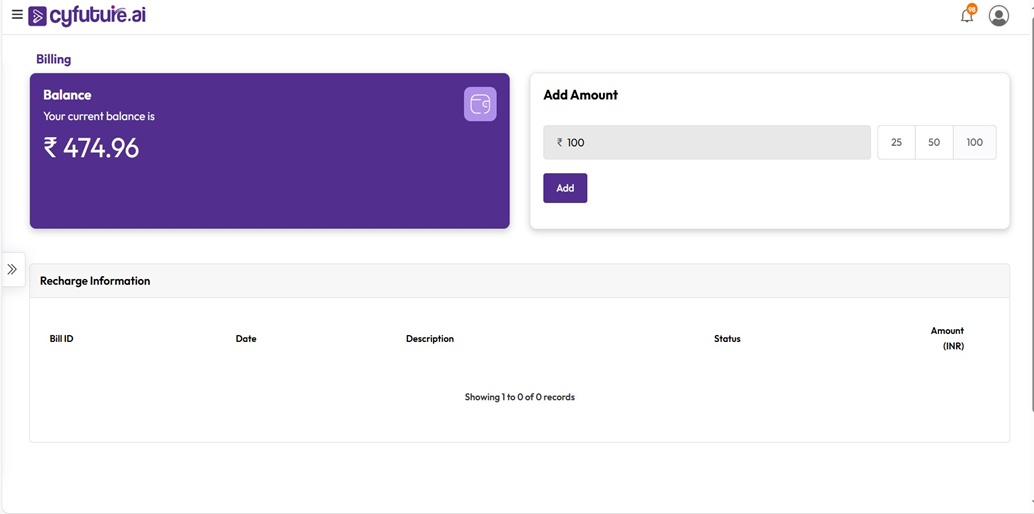This screenshot has height=514, width=1034.
Task: Select the 100 preset amount
Action: [974, 143]
